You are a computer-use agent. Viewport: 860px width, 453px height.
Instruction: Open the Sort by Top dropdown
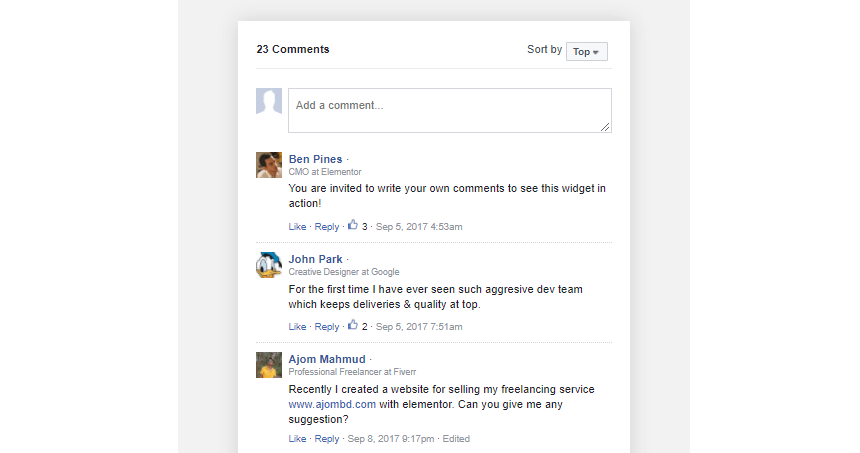point(586,52)
